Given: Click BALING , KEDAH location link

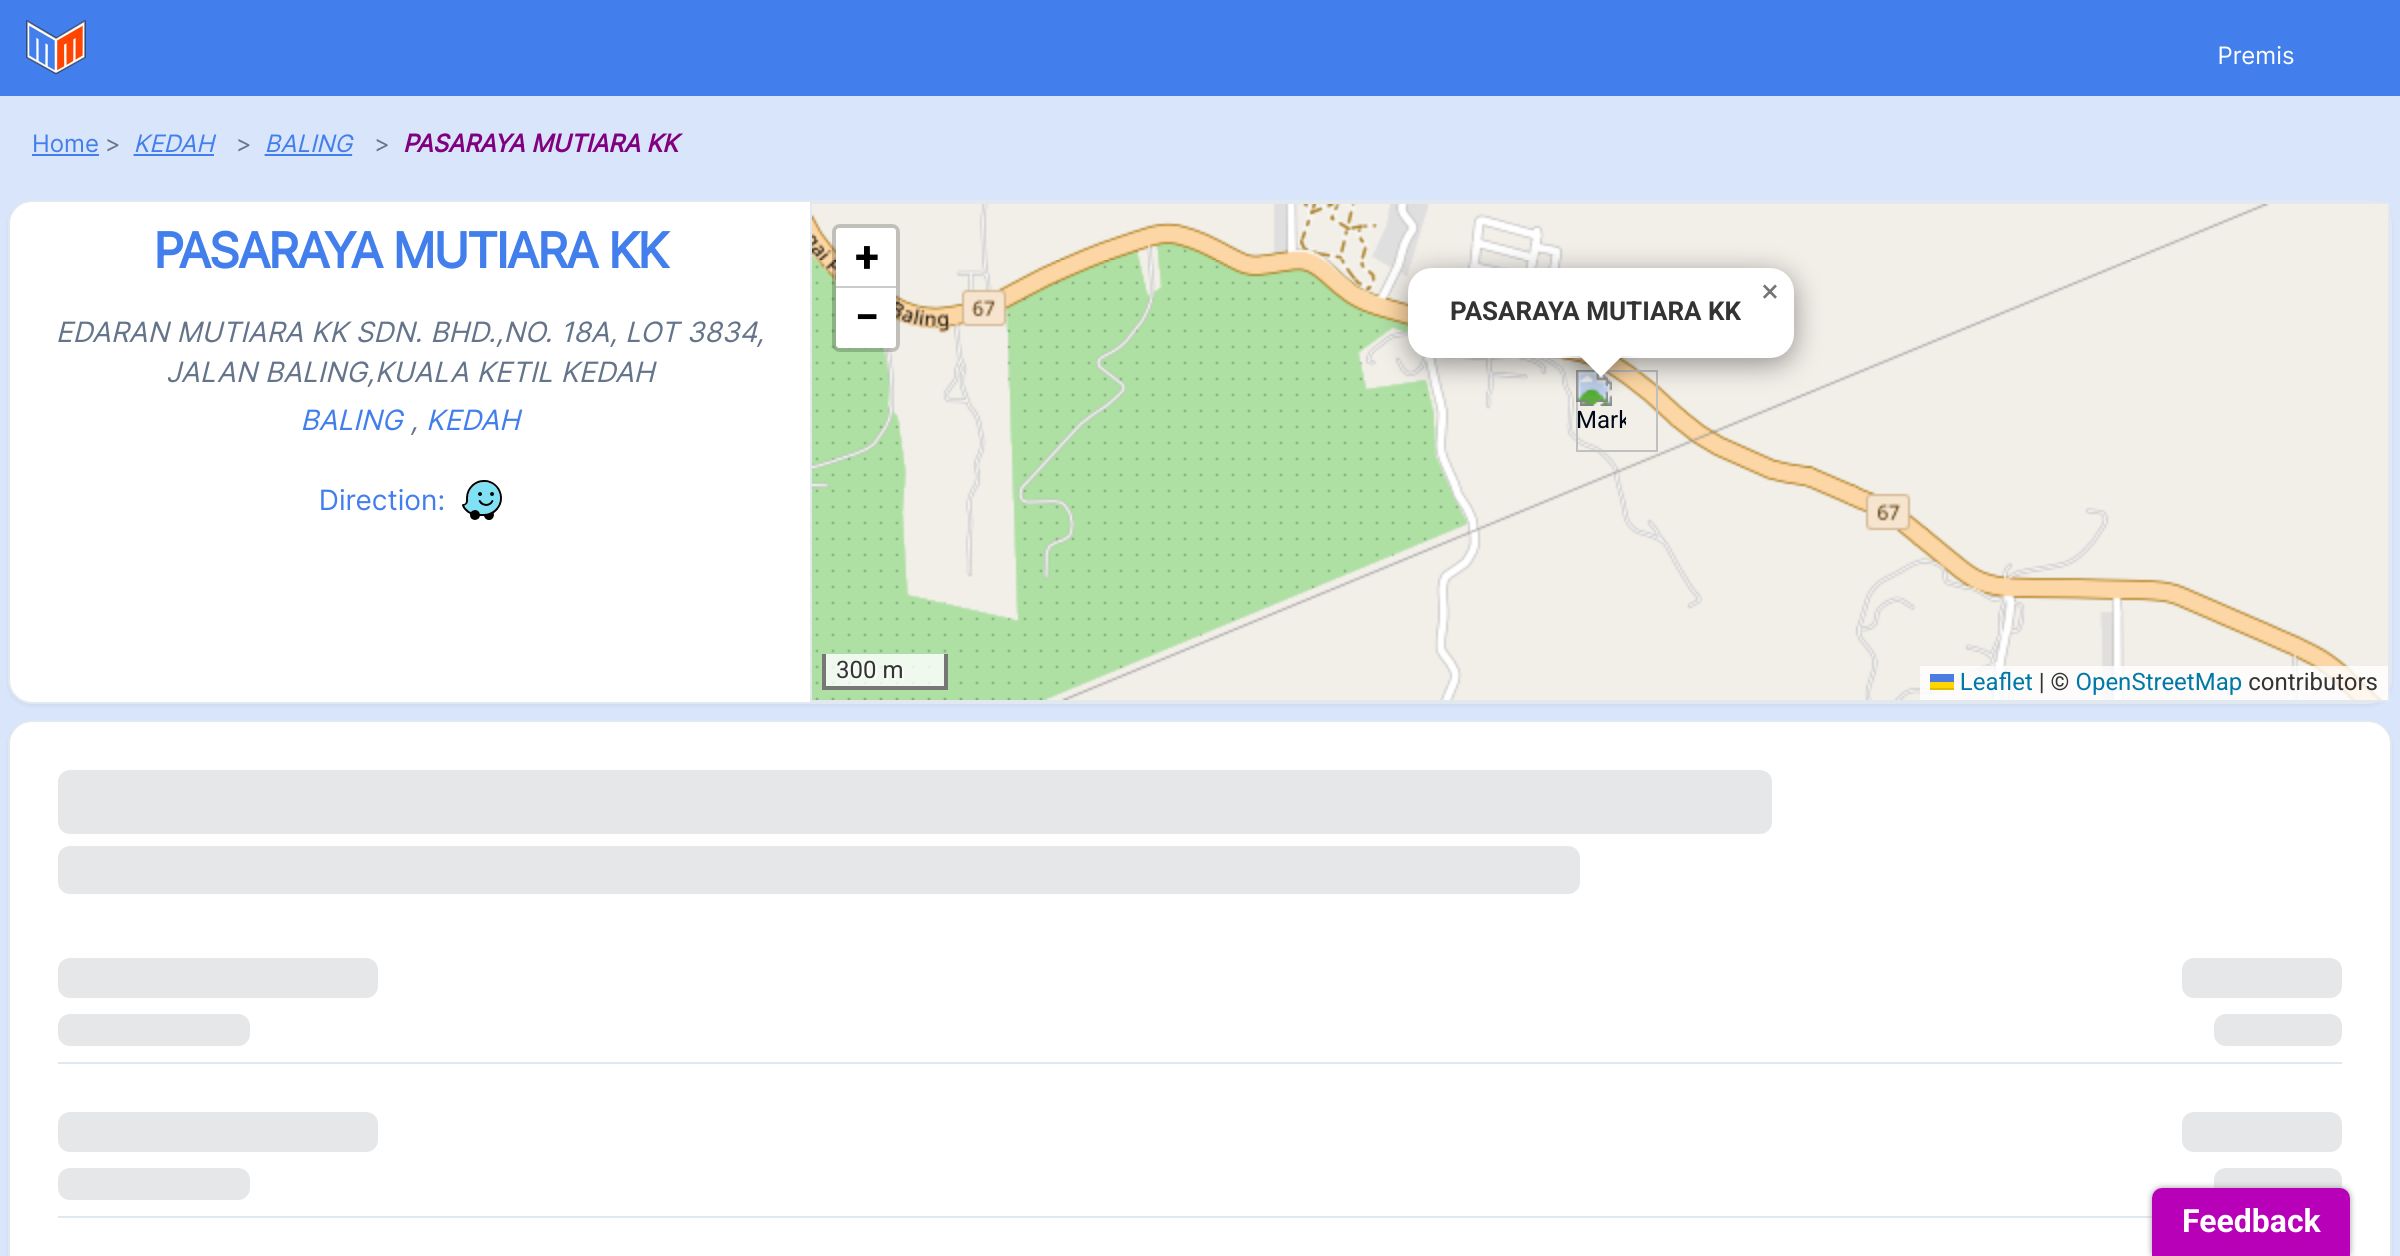Looking at the screenshot, I should pos(411,420).
